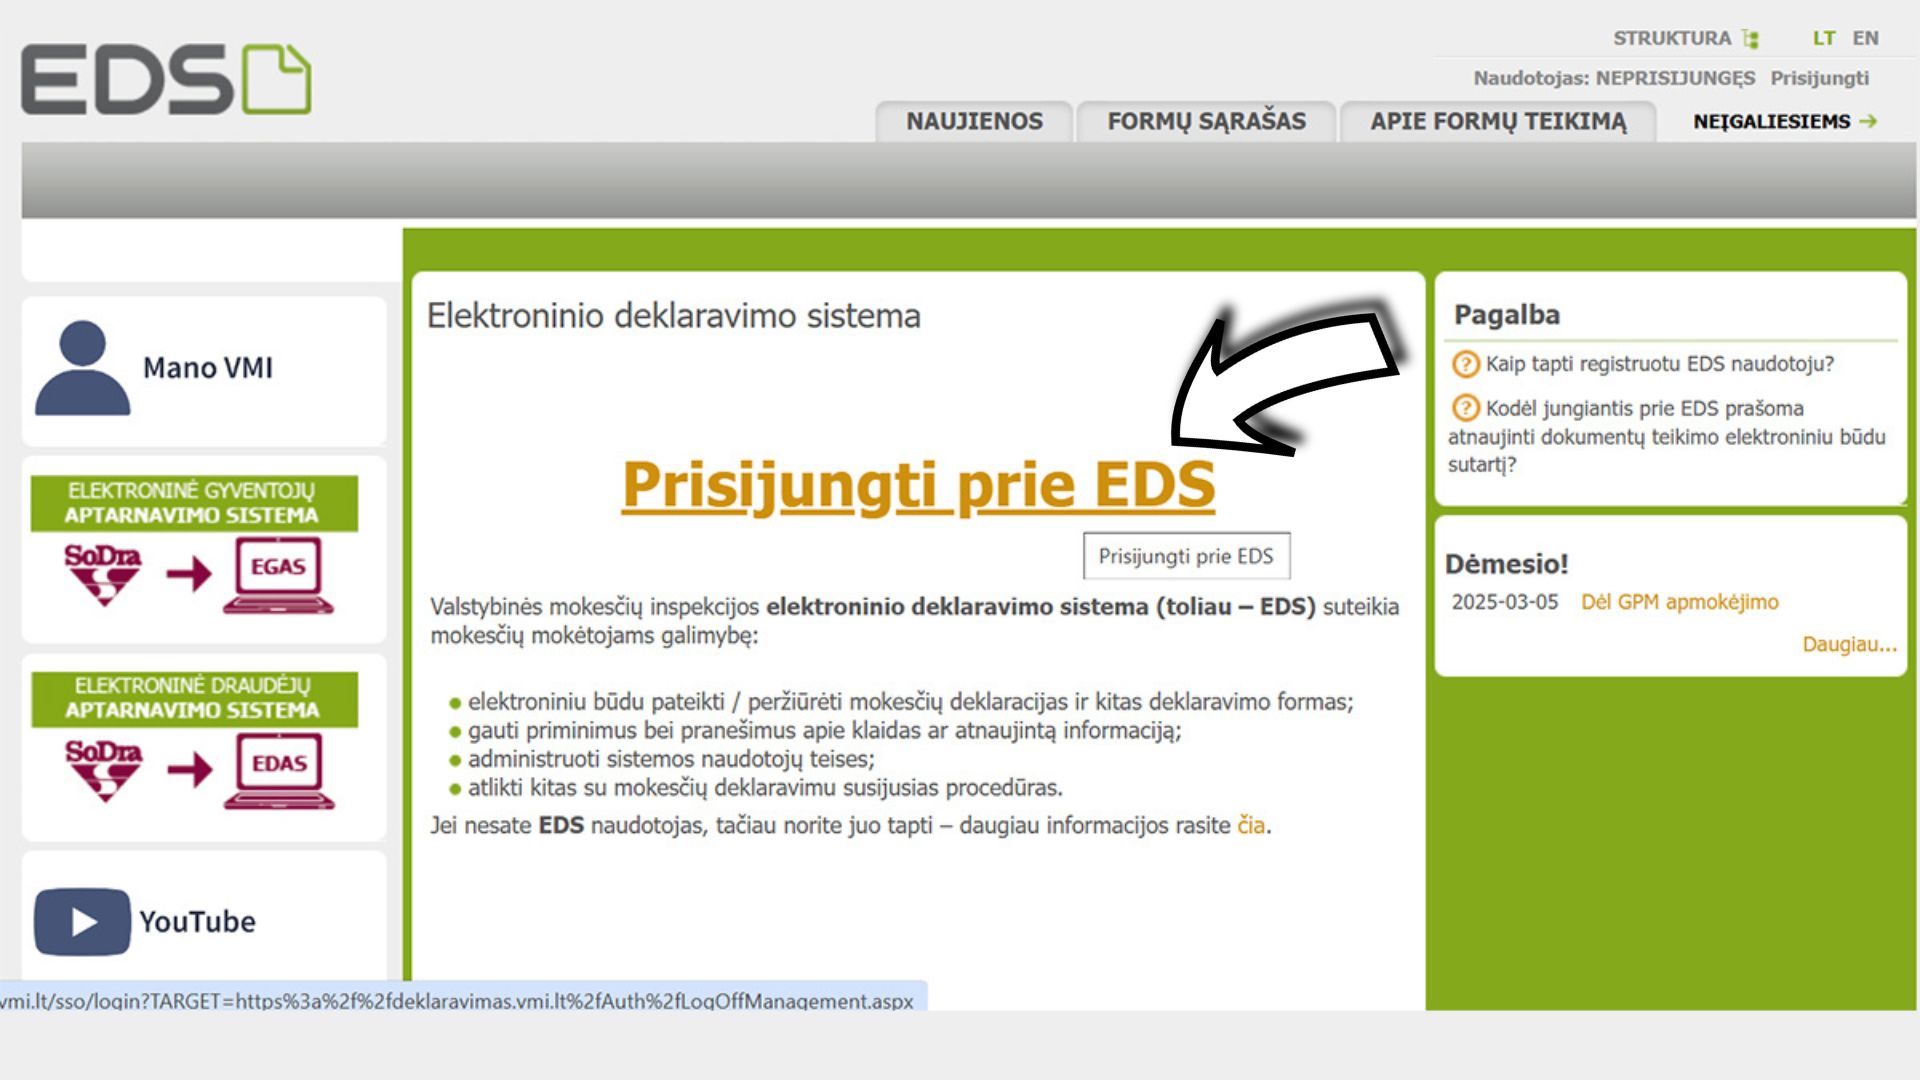The height and width of the screenshot is (1080, 1920).
Task: Click the 'Elektroninio deklaravimo sistema' heading
Action: click(x=673, y=316)
